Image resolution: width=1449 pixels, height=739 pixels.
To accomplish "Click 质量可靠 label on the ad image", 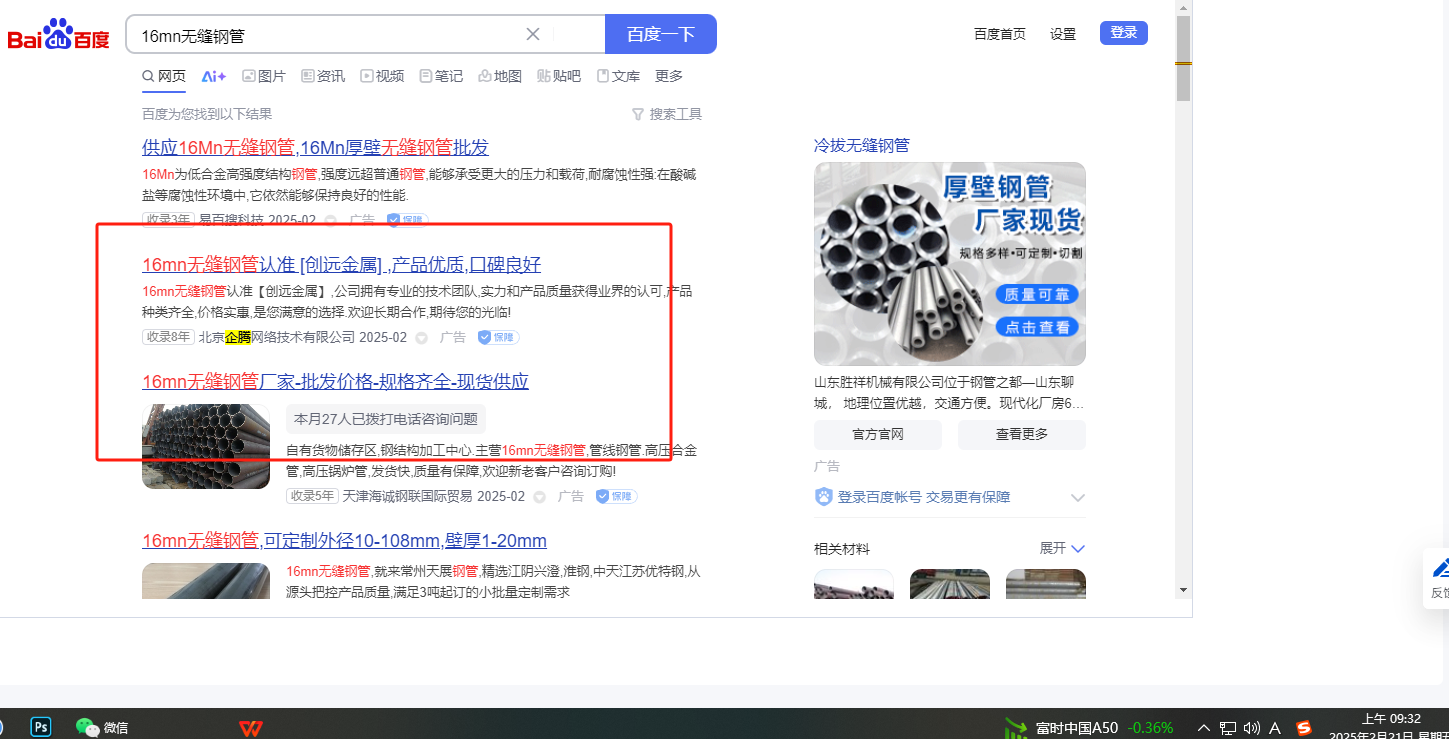I will click(1037, 294).
